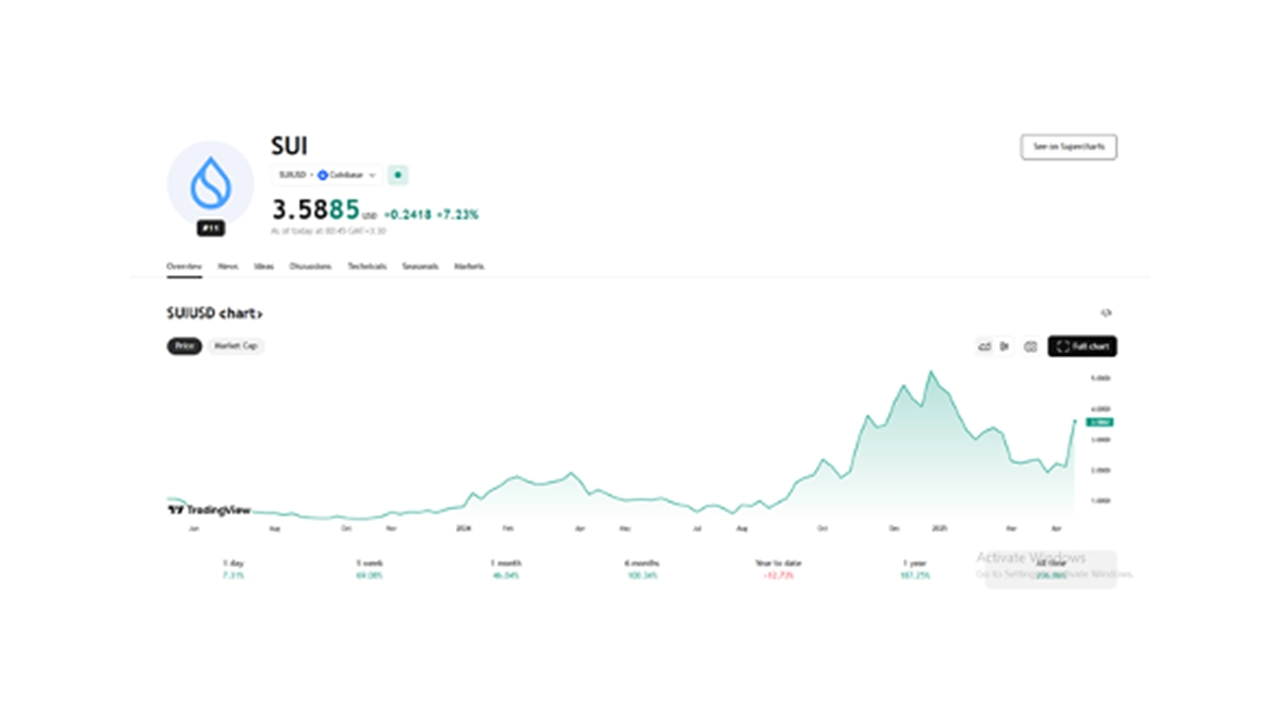Click See on Supercharts button
This screenshot has height=720, width=1280.
tap(1069, 147)
